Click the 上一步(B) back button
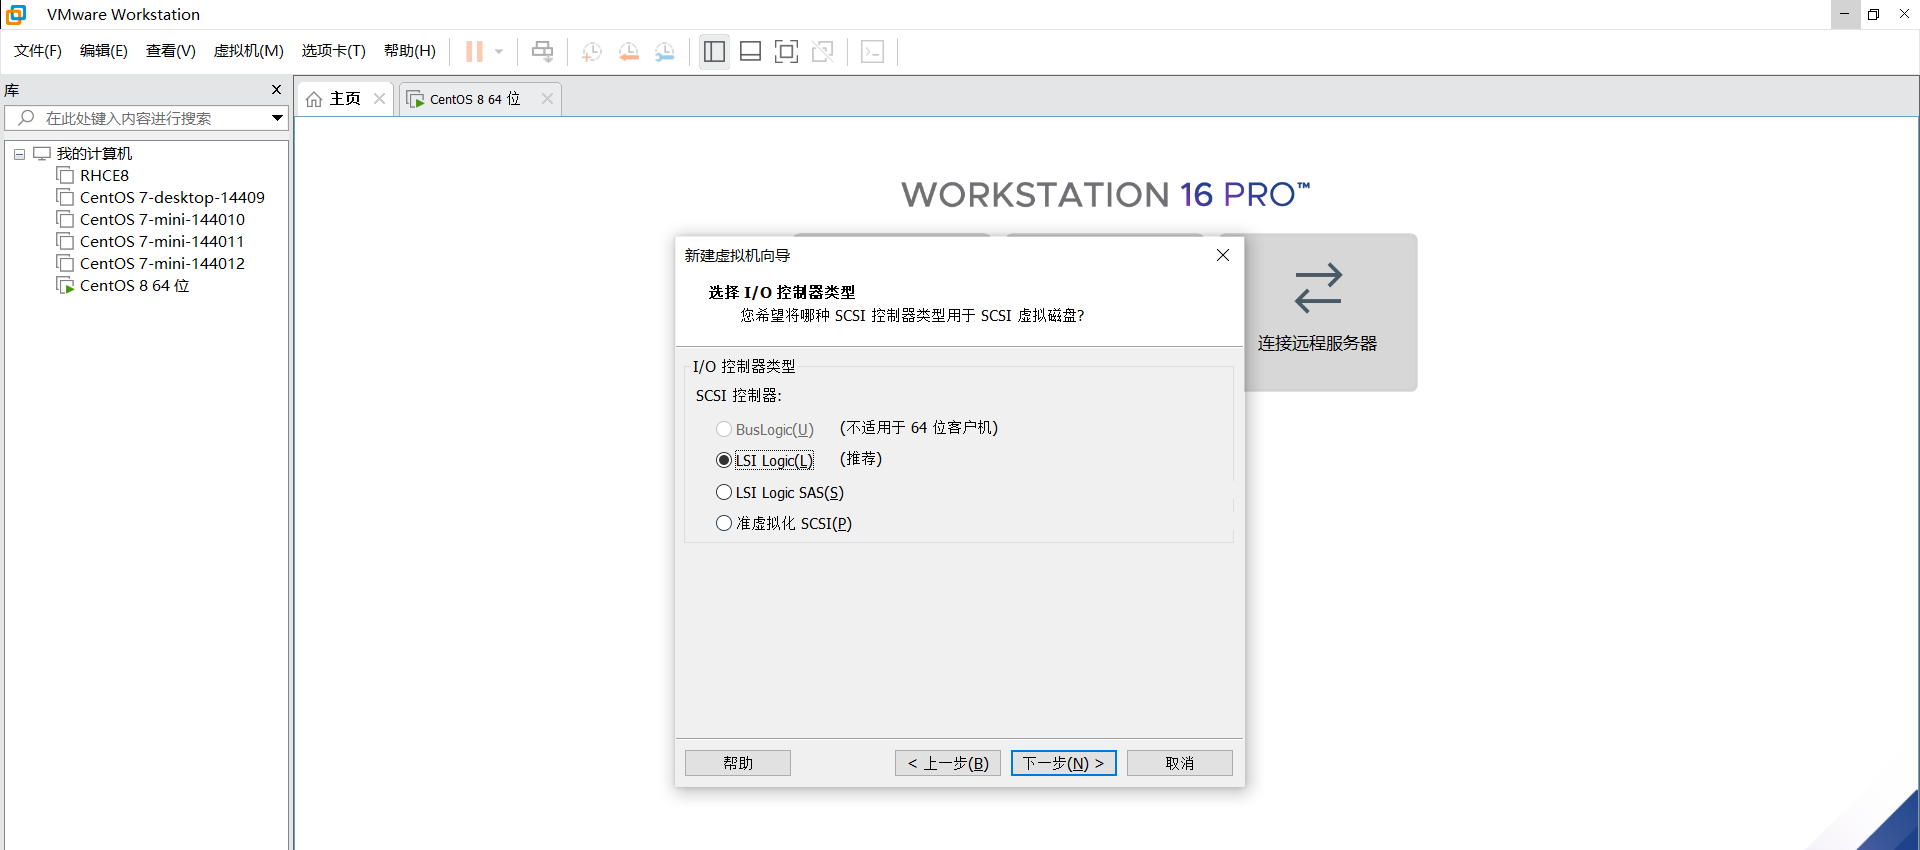 tap(948, 763)
